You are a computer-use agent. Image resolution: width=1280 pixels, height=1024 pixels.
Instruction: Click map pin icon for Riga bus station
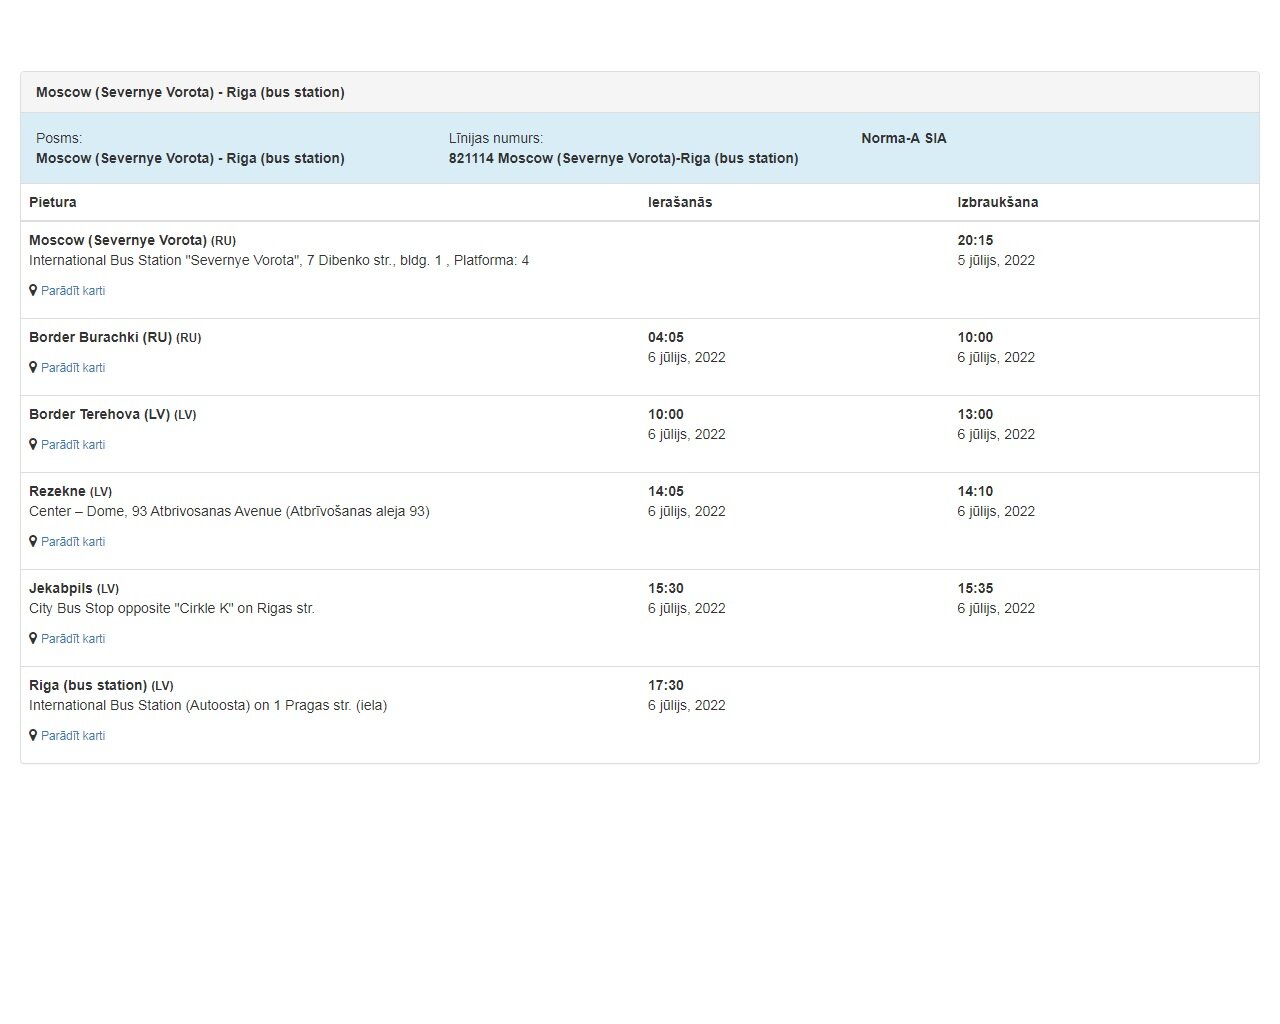coord(33,736)
